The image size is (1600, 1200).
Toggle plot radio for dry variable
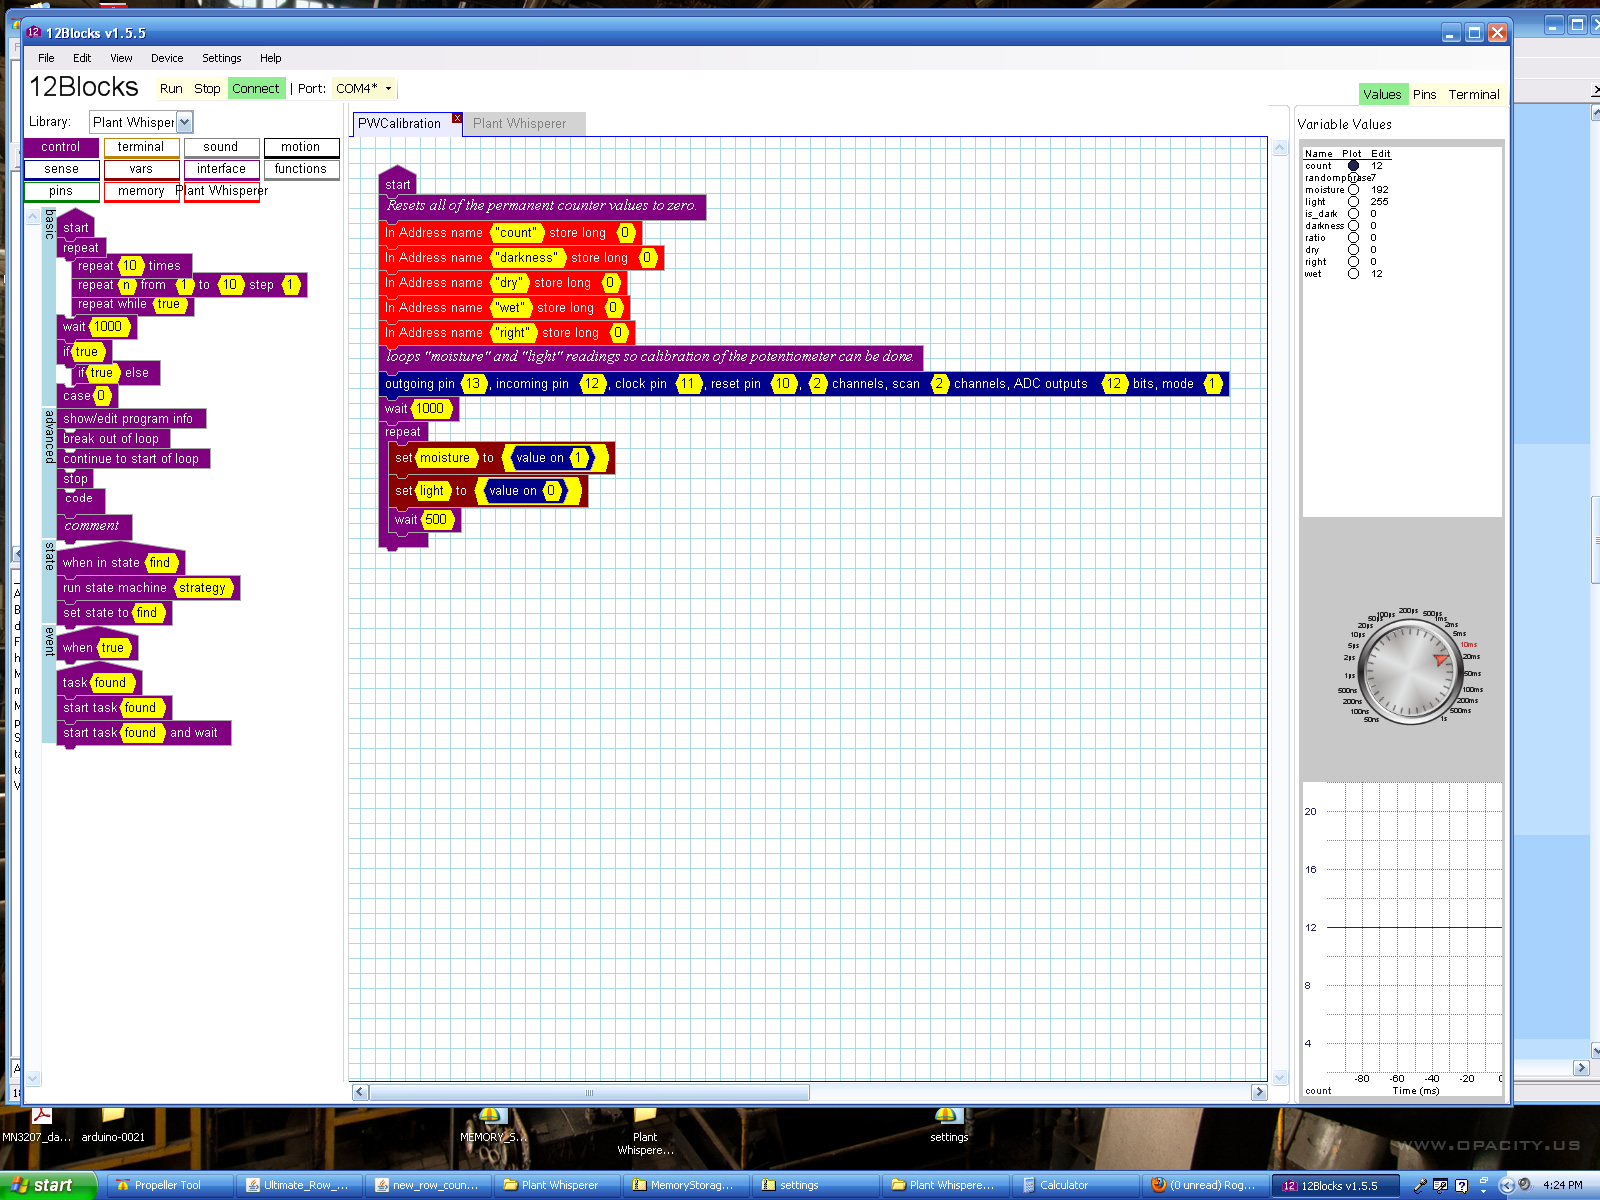[1353, 250]
